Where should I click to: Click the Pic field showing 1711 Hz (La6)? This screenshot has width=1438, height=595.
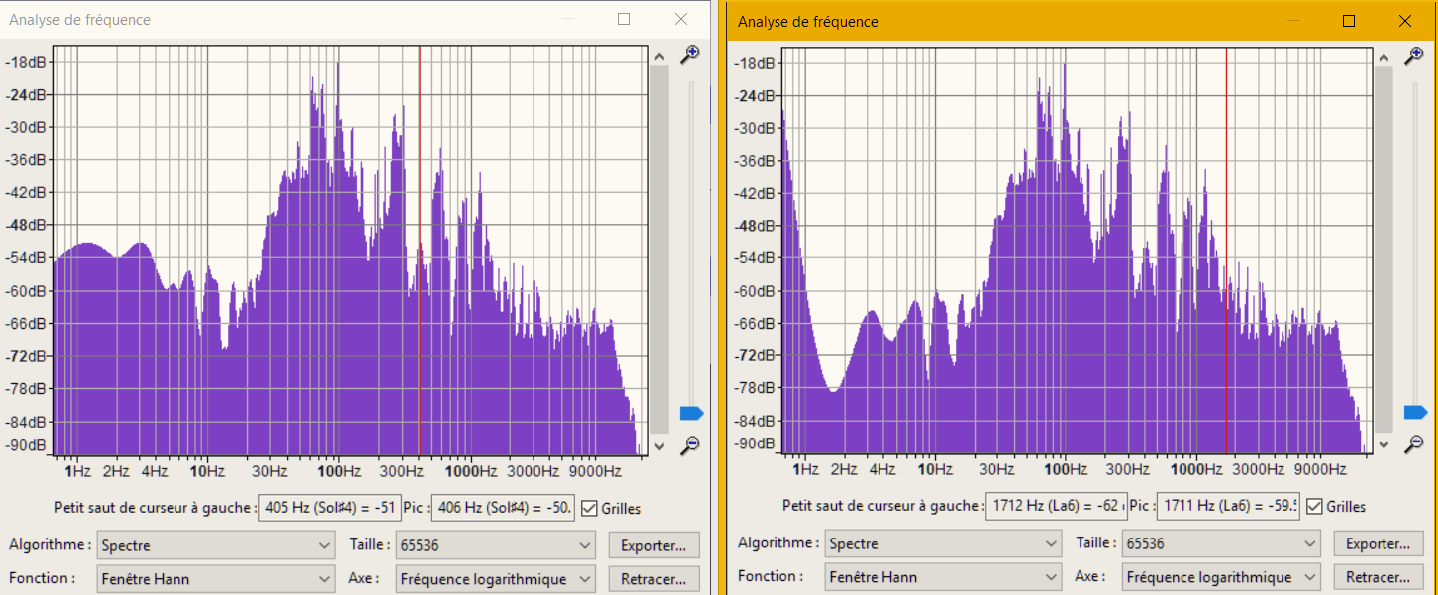point(1228,506)
